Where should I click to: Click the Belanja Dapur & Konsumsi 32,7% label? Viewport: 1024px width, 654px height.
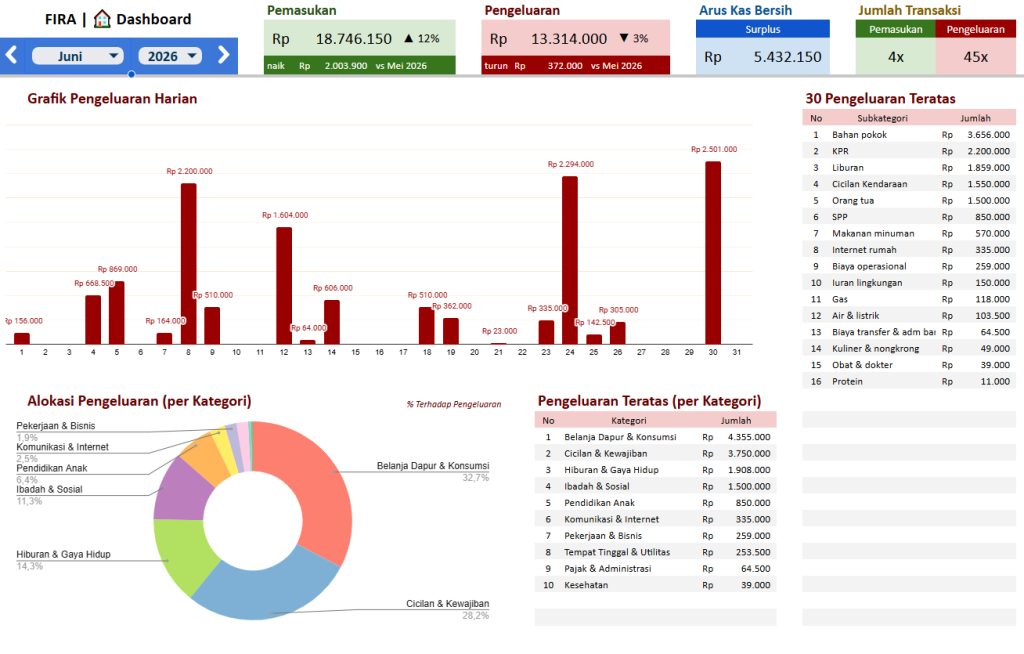point(432,471)
